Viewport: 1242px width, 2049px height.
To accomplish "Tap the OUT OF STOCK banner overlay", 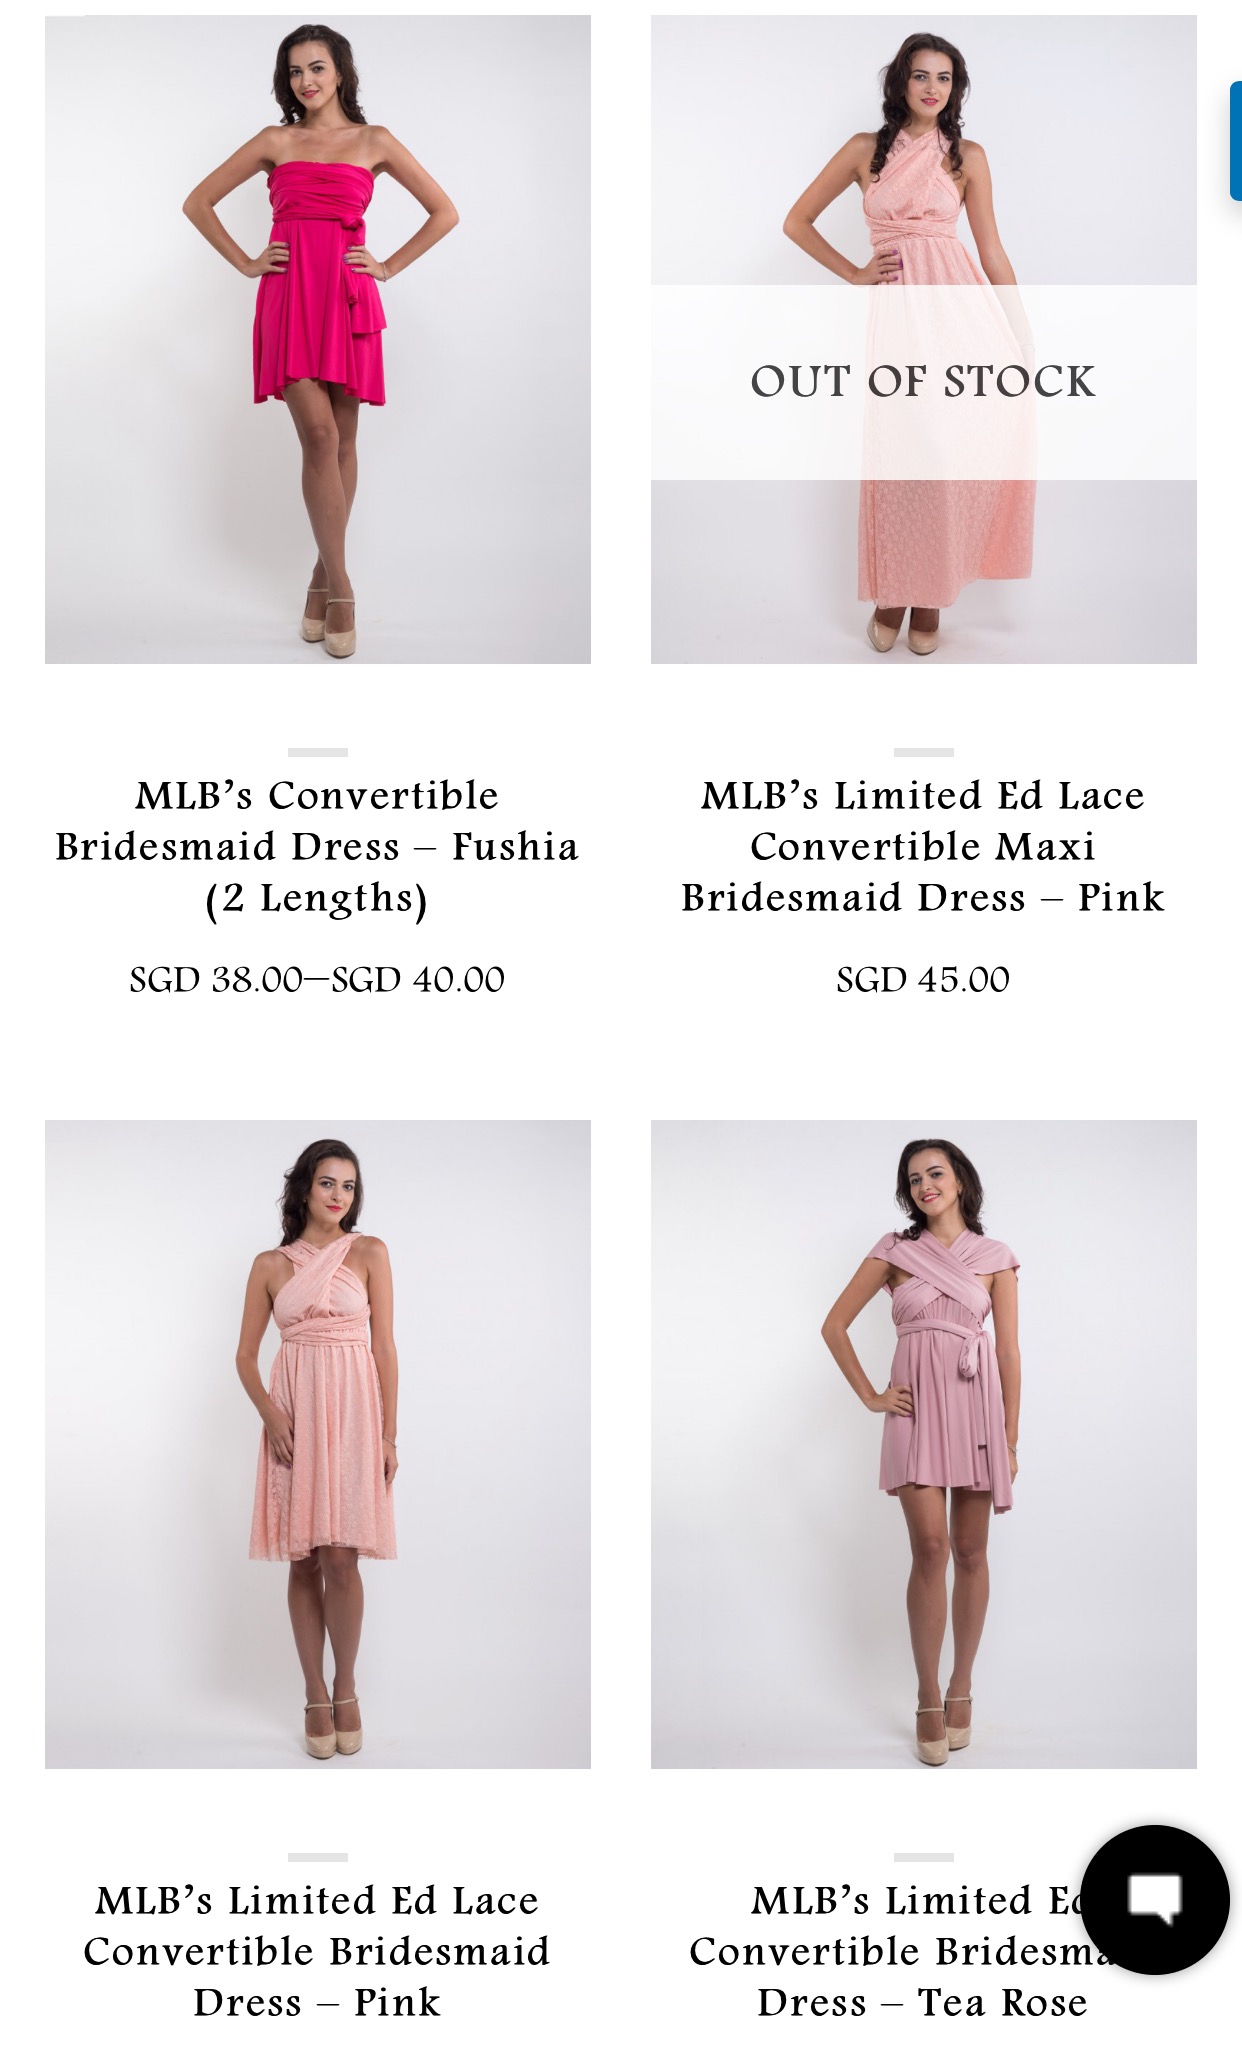I will [x=924, y=382].
